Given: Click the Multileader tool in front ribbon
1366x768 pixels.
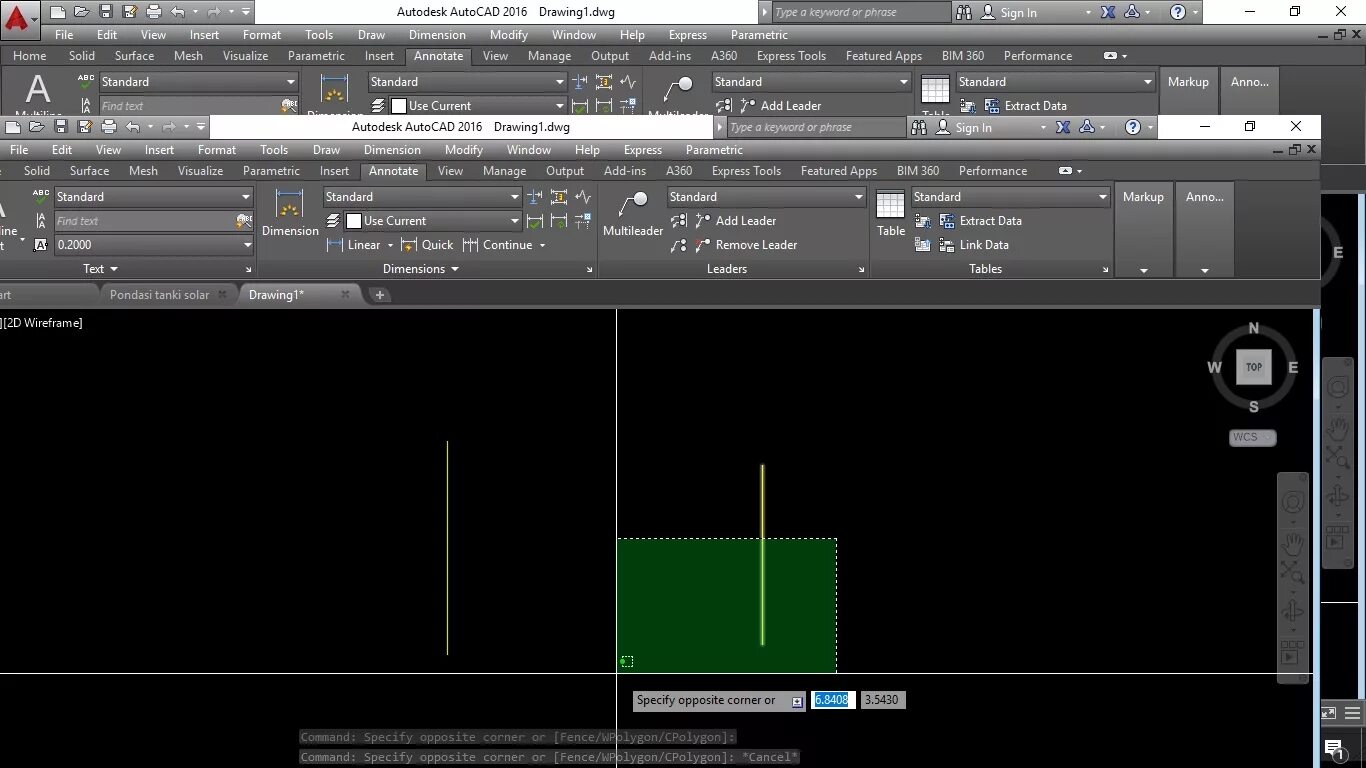Looking at the screenshot, I should pyautogui.click(x=633, y=213).
